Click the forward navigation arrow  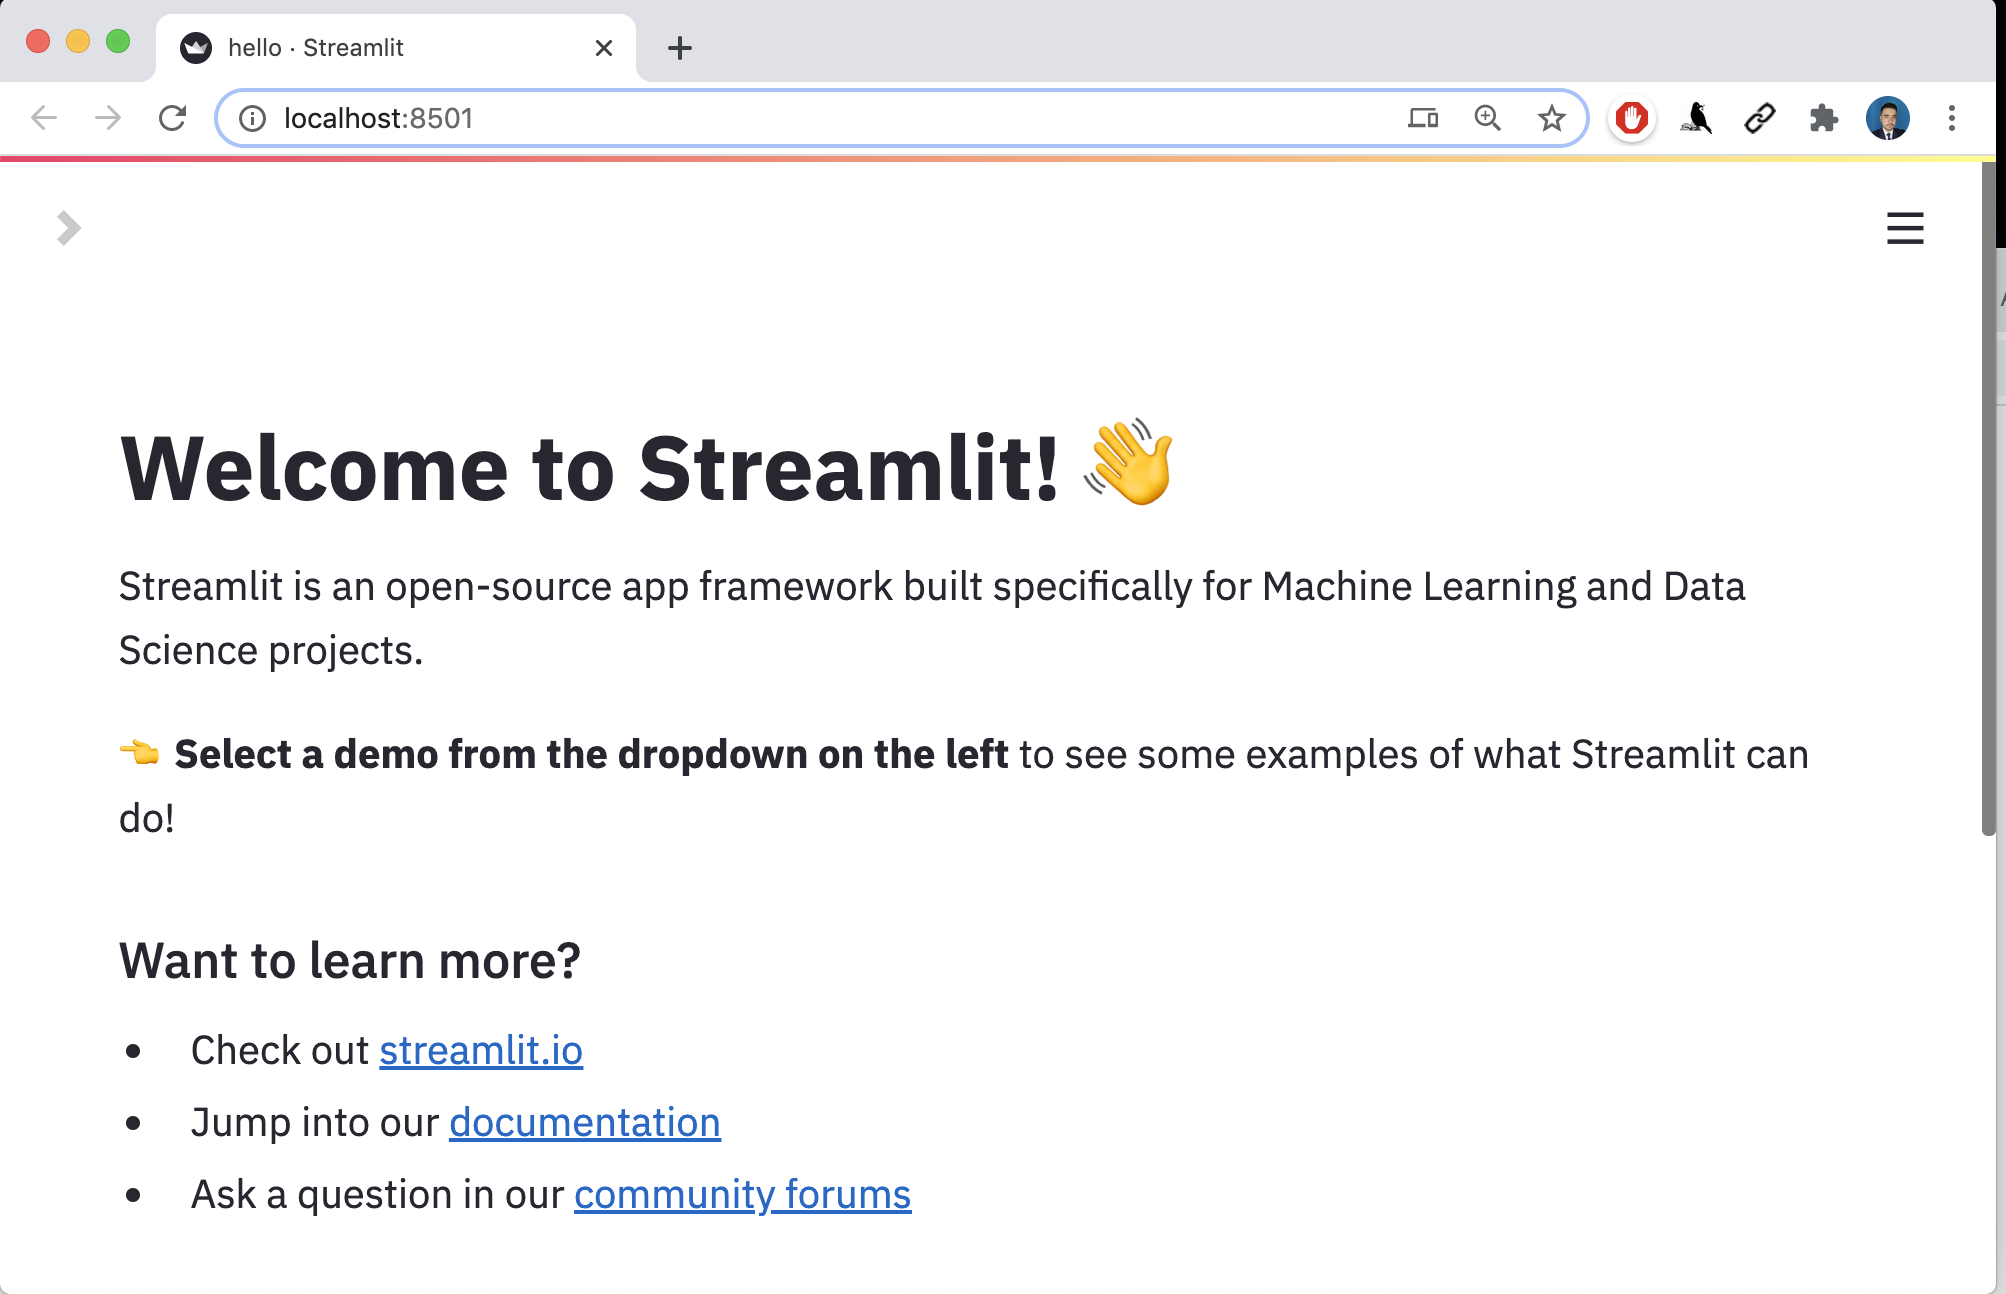[107, 118]
